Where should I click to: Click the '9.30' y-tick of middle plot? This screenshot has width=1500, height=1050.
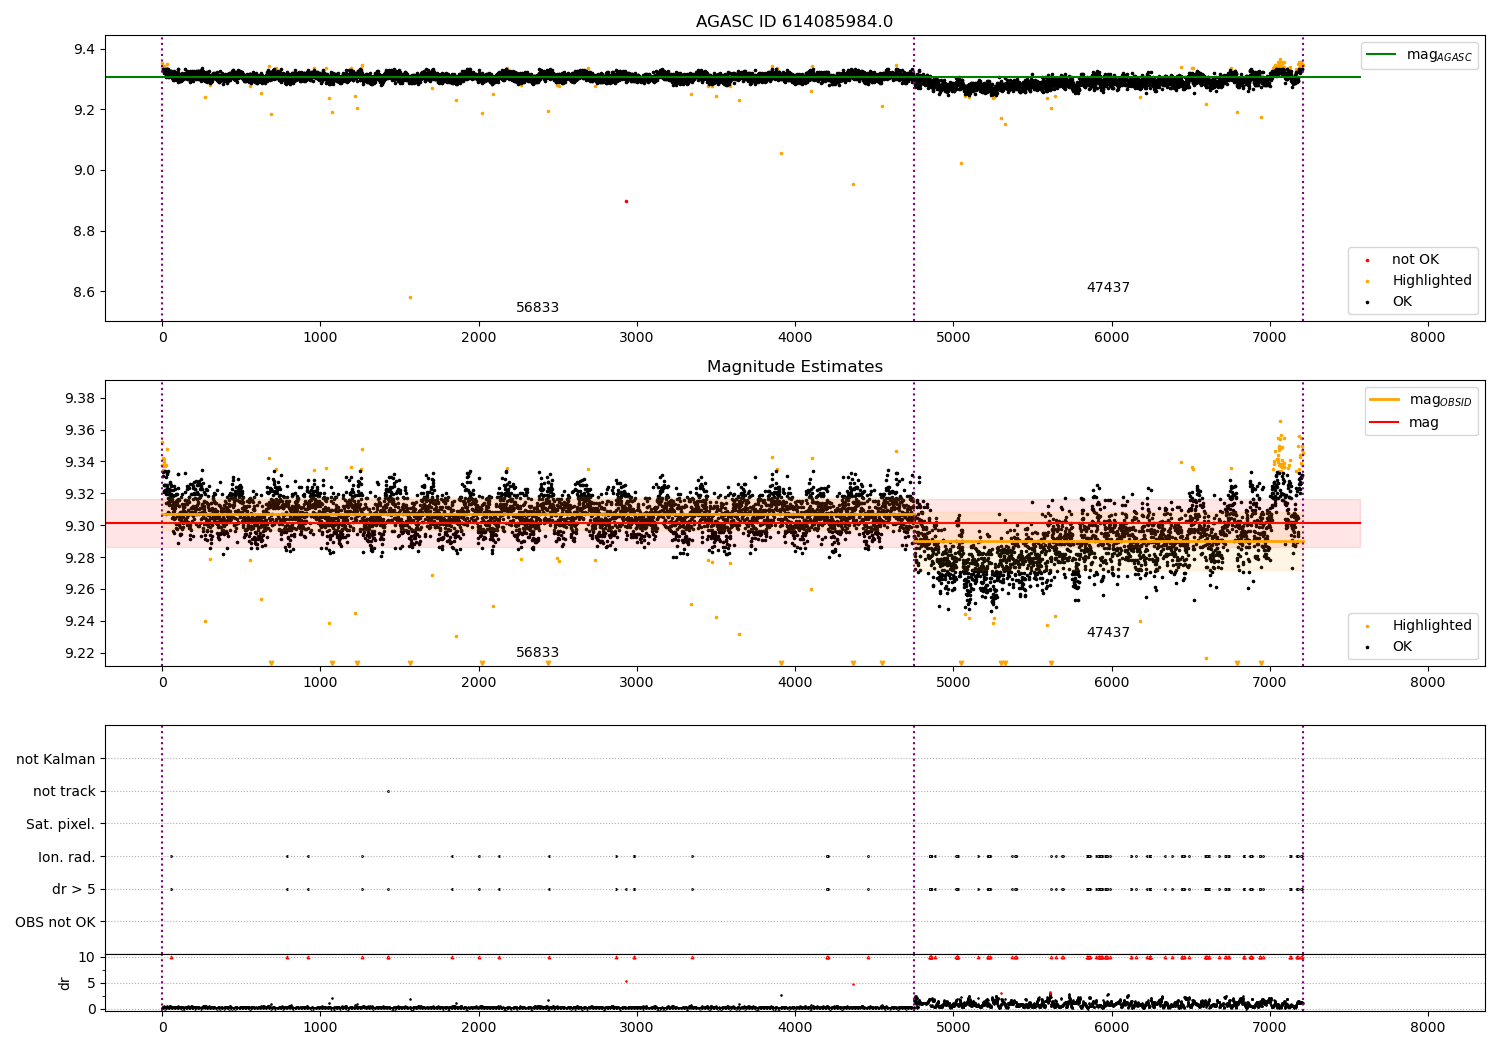(81, 526)
